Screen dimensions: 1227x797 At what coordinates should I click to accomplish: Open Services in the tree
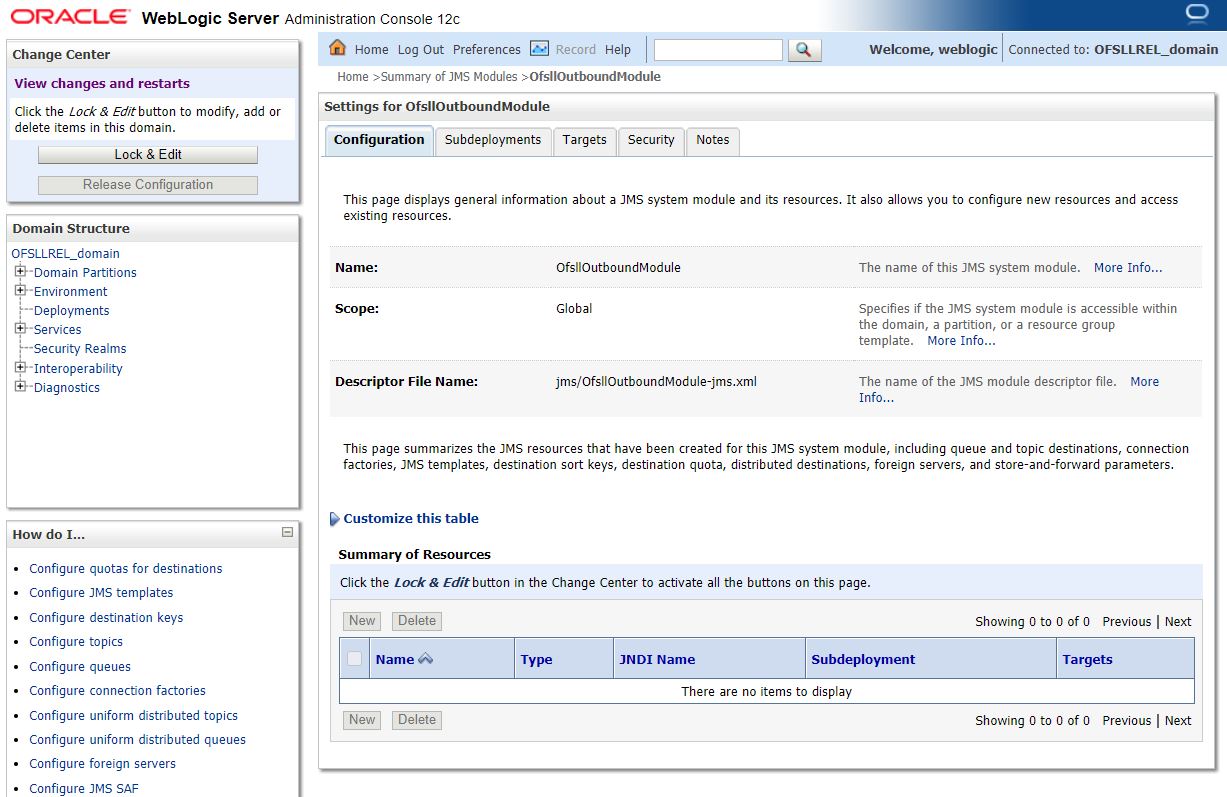point(58,329)
